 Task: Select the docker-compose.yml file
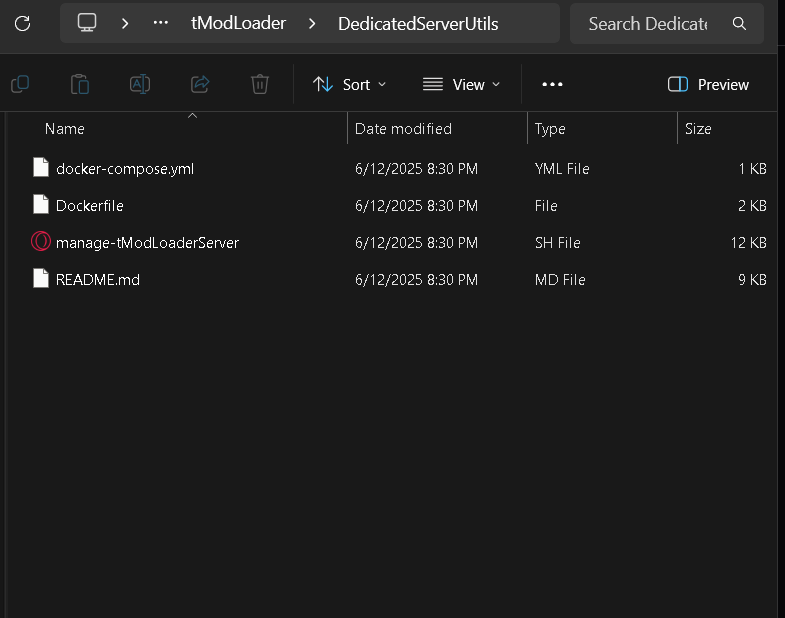[125, 169]
